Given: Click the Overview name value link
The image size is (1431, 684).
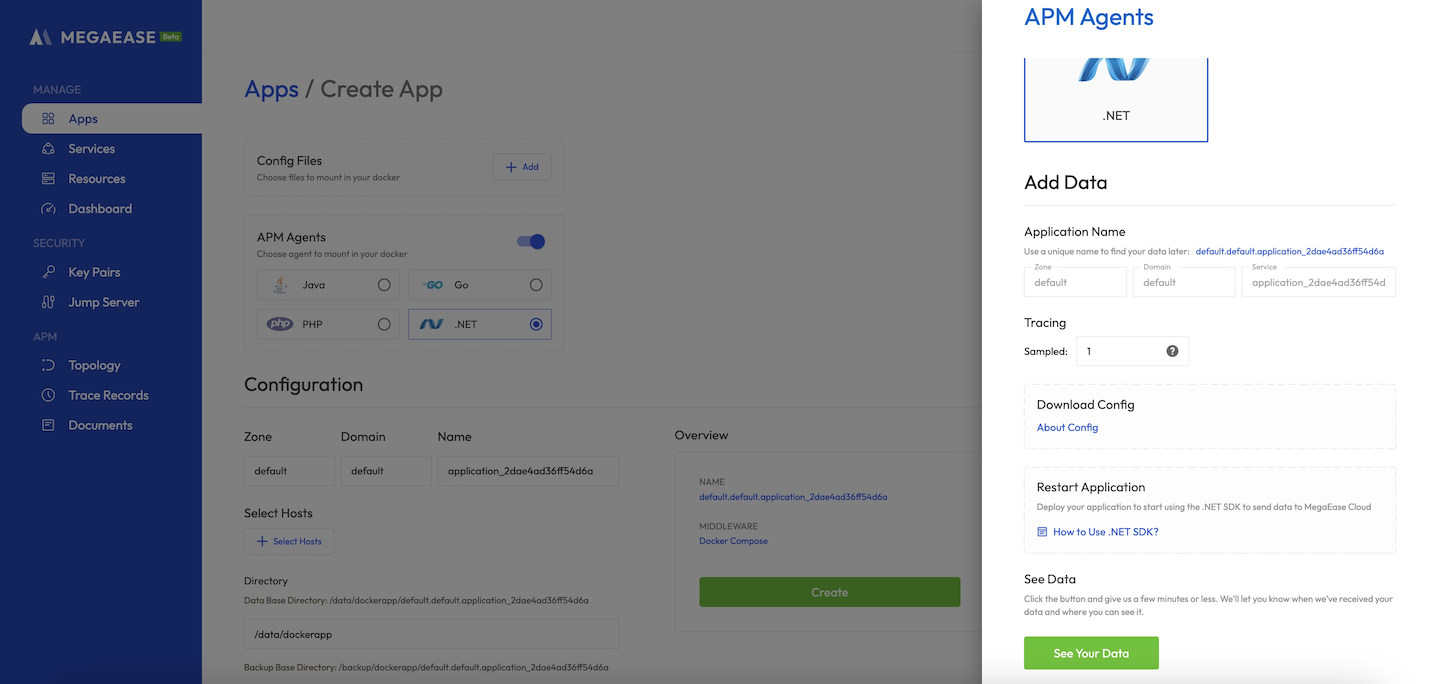Looking at the screenshot, I should tap(793, 497).
